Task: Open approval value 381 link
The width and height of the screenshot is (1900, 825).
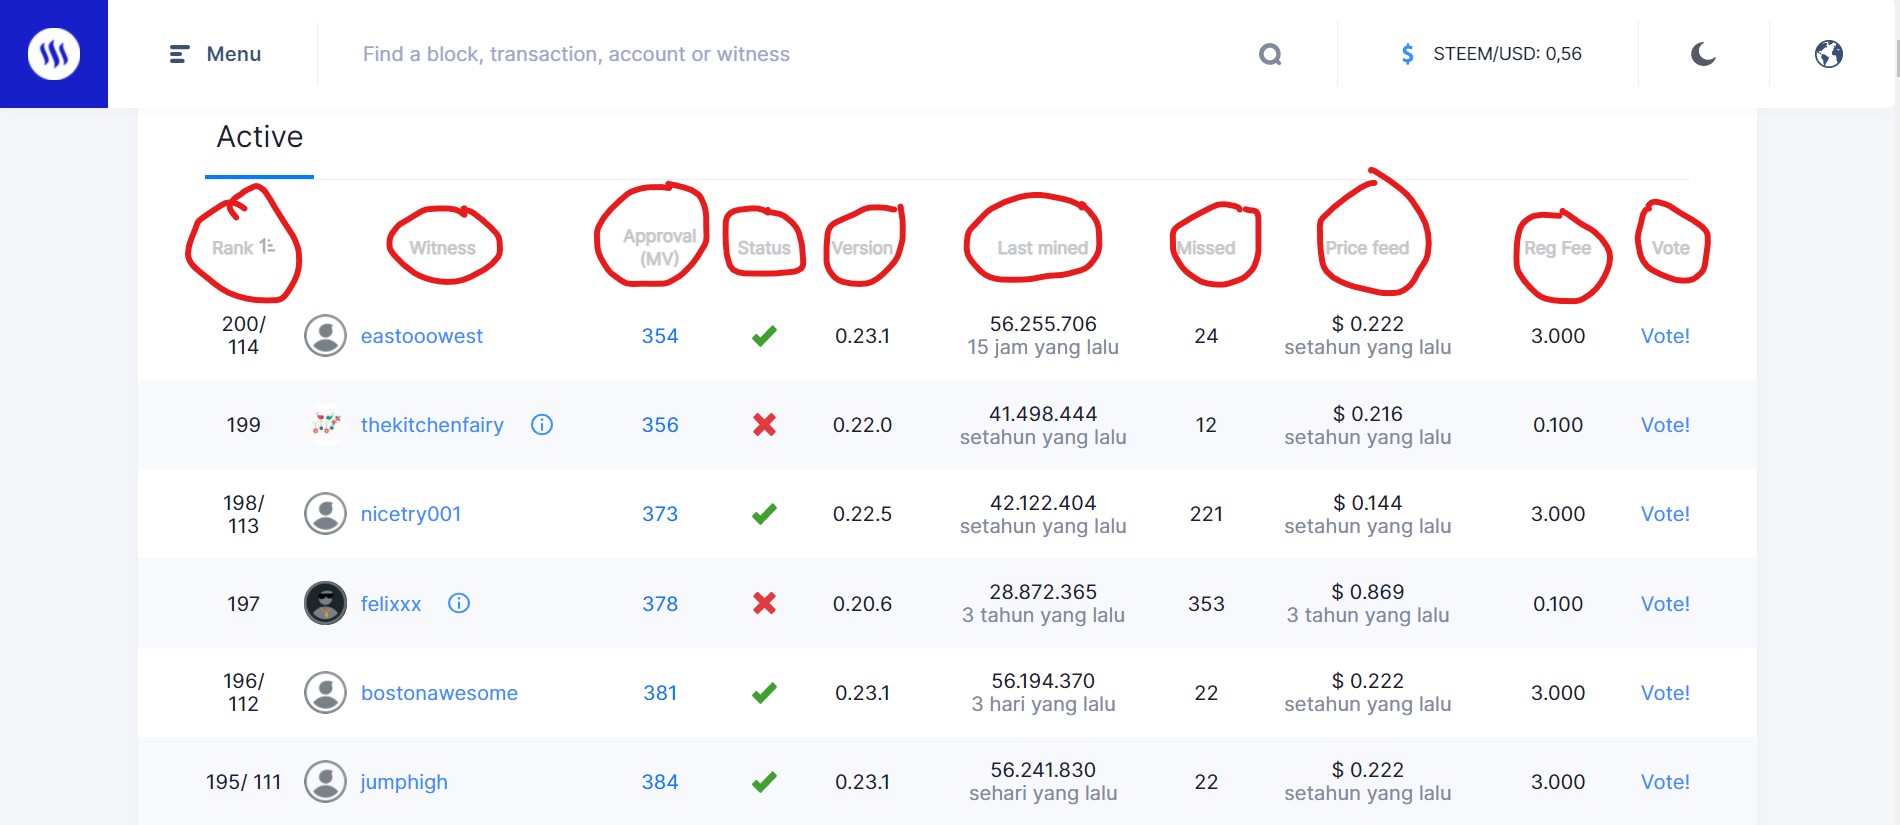Action: click(x=660, y=693)
